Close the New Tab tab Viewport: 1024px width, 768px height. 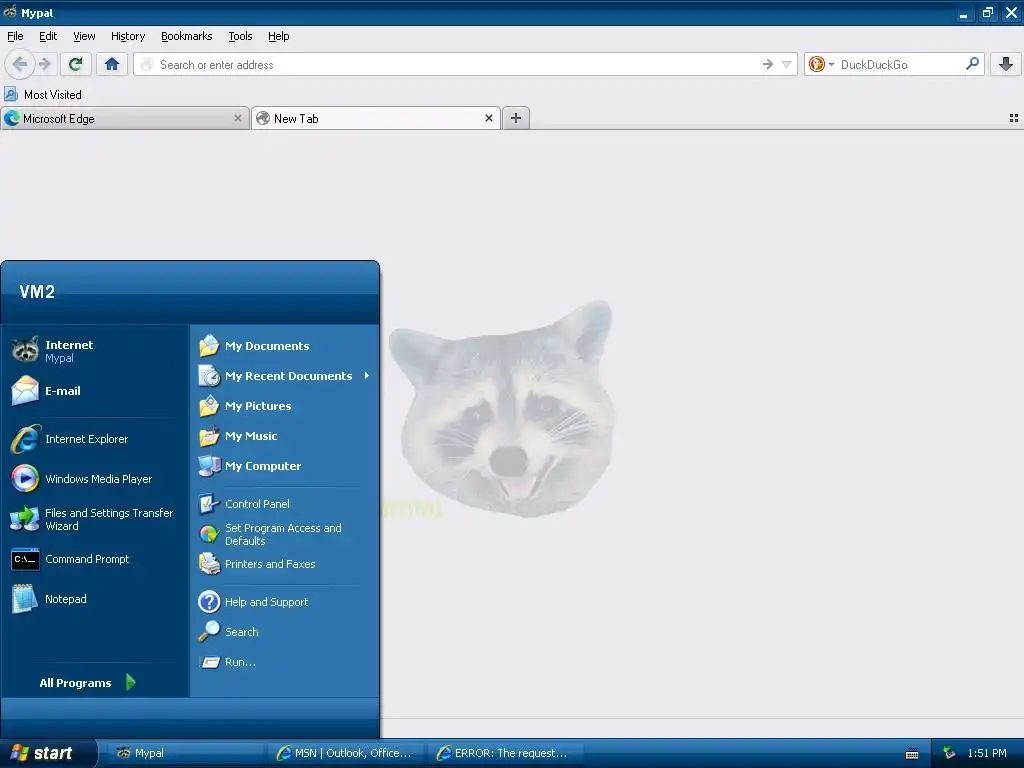[488, 118]
